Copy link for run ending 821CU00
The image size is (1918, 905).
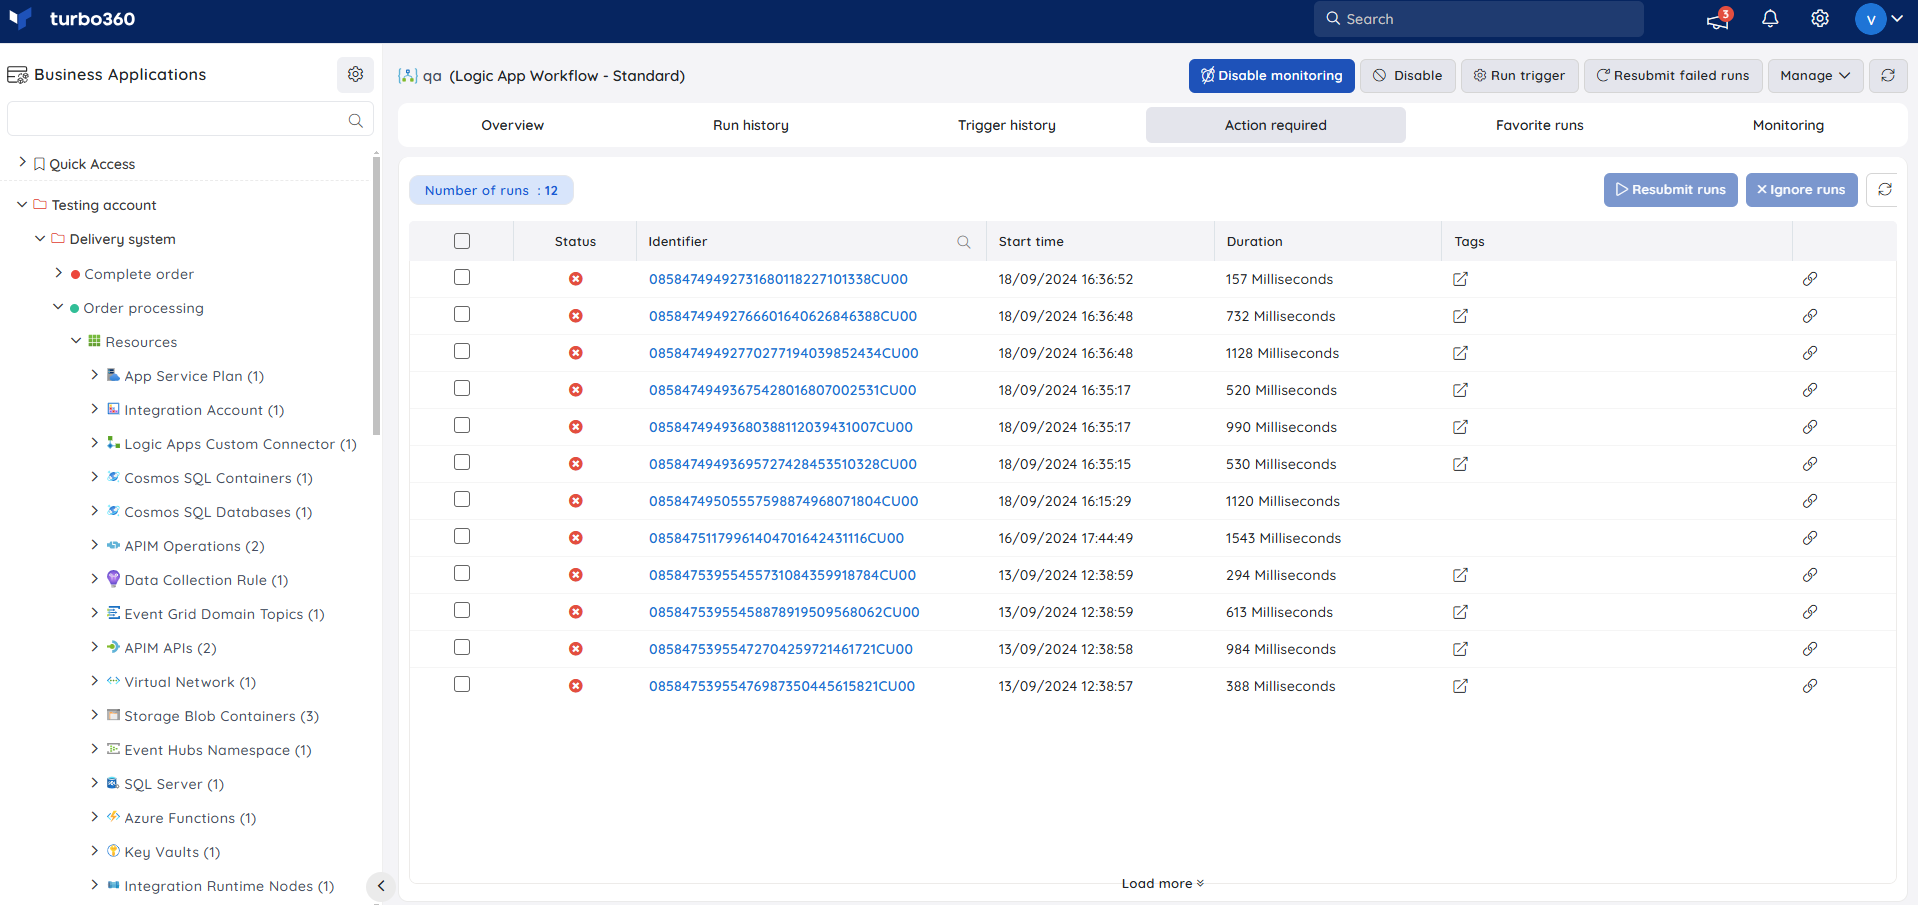(x=1810, y=686)
